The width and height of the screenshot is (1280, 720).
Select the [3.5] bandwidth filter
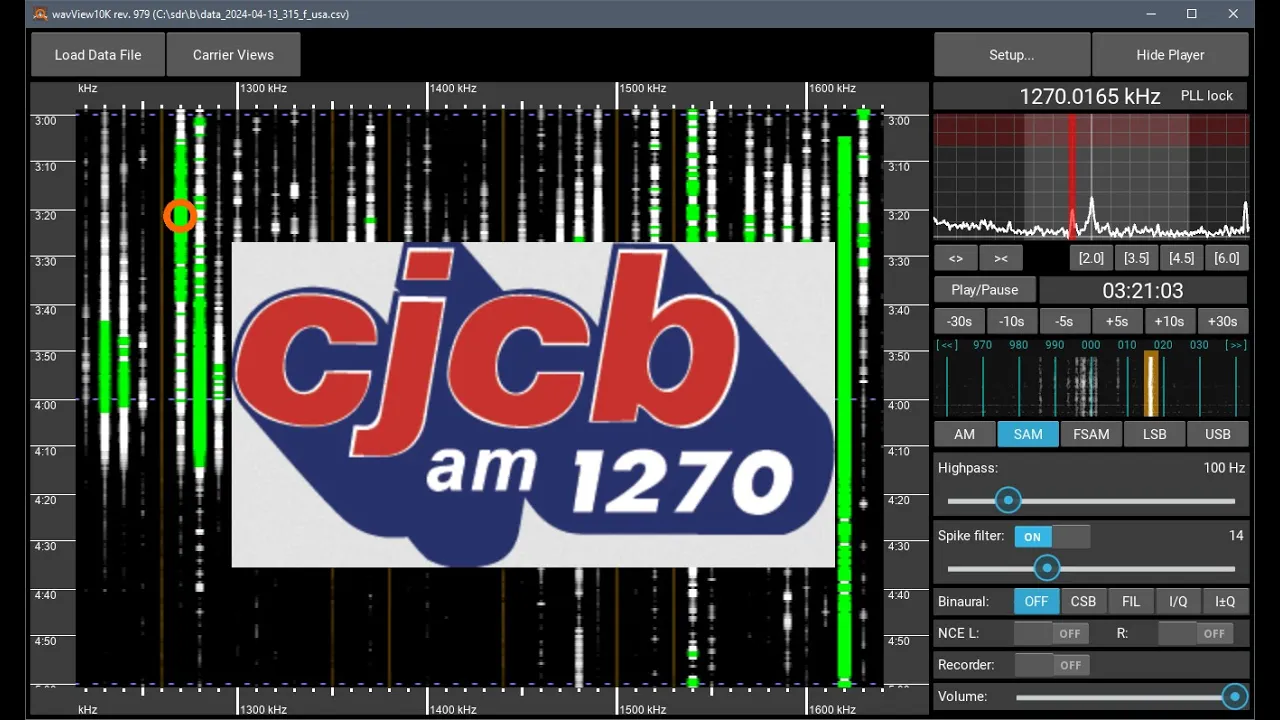(1136, 258)
